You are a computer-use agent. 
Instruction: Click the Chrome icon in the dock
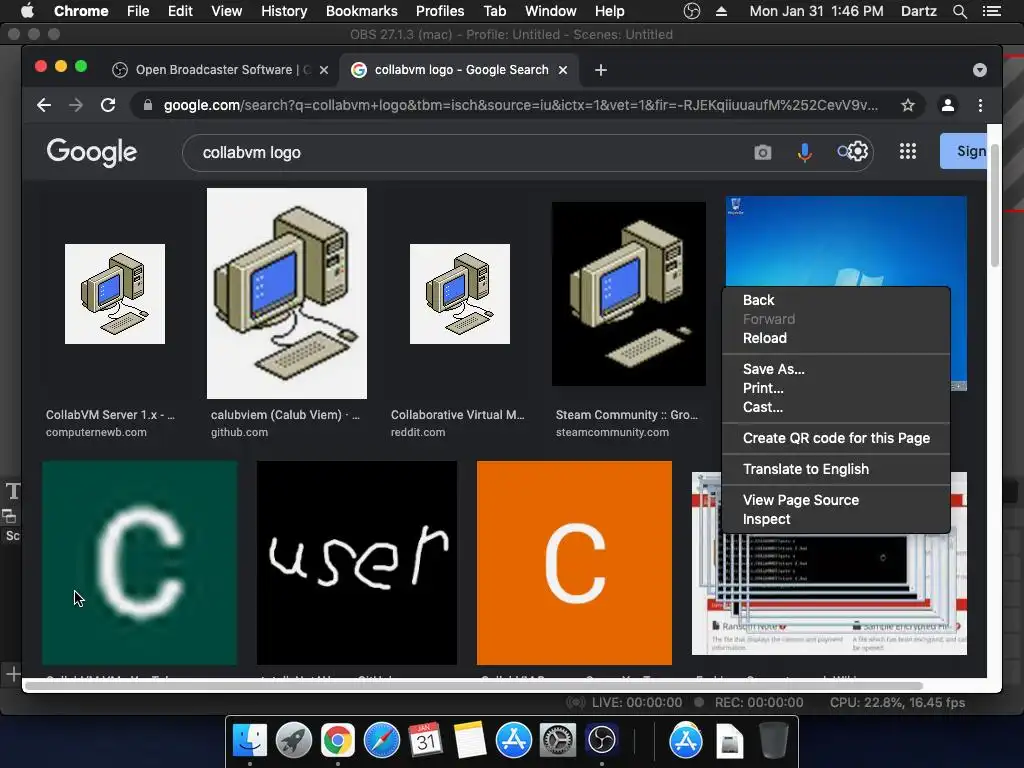coord(338,740)
